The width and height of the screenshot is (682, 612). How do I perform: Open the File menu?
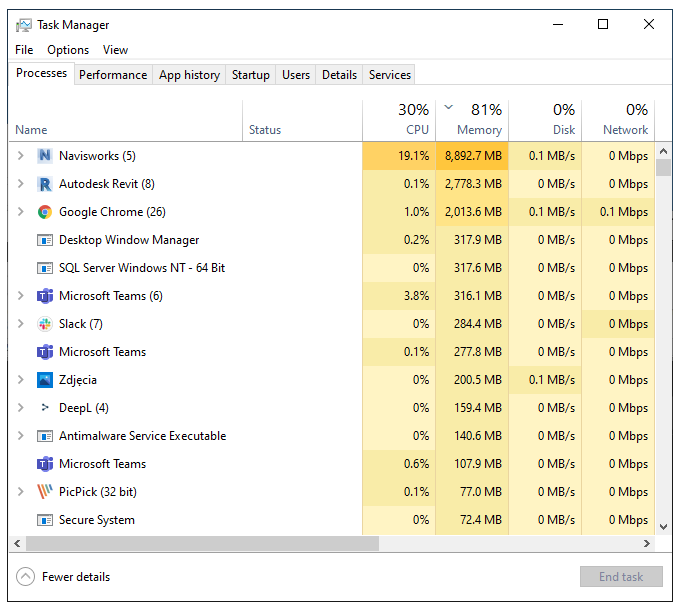coord(24,50)
